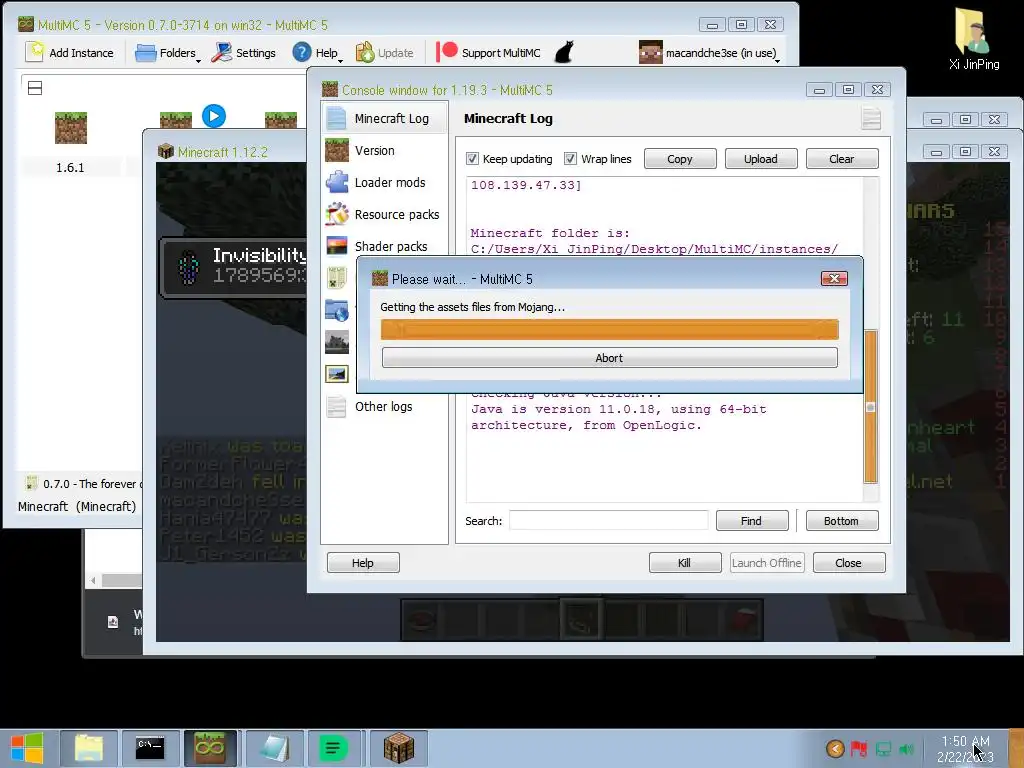Expand the Help dropdown menu
Screen dimensions: 1024x768
pos(317,53)
